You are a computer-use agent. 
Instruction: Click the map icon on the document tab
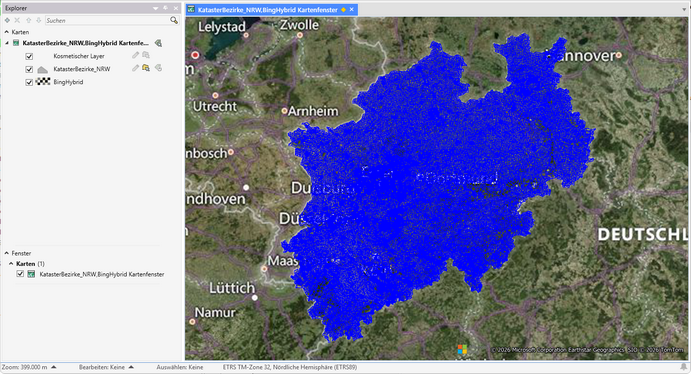(191, 9)
